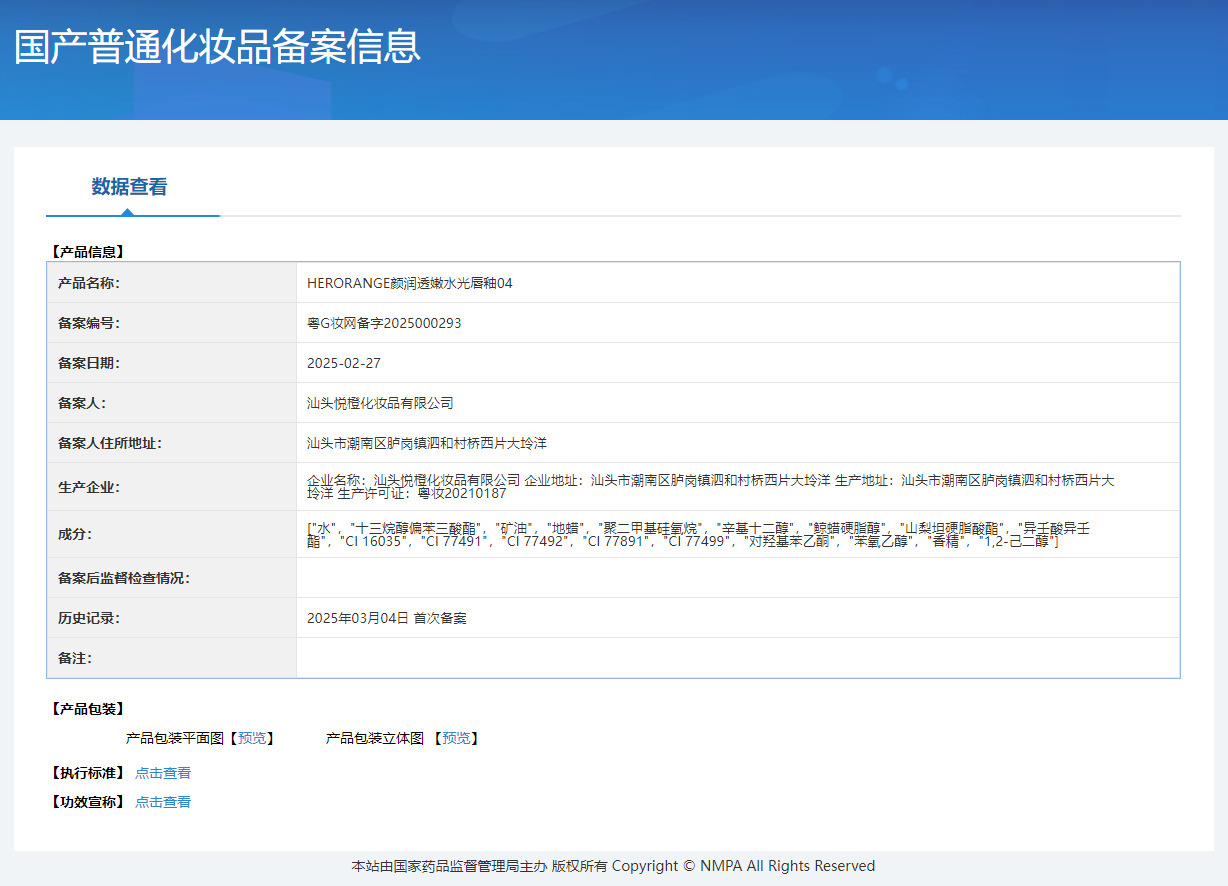The height and width of the screenshot is (886, 1228).
Task: Click the 备案人 value 汕头悦橙化妆品有限公司
Action: pyautogui.click(x=380, y=403)
